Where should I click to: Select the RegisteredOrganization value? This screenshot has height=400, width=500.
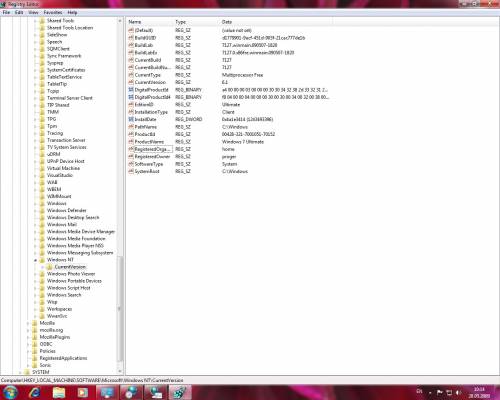[x=153, y=149]
